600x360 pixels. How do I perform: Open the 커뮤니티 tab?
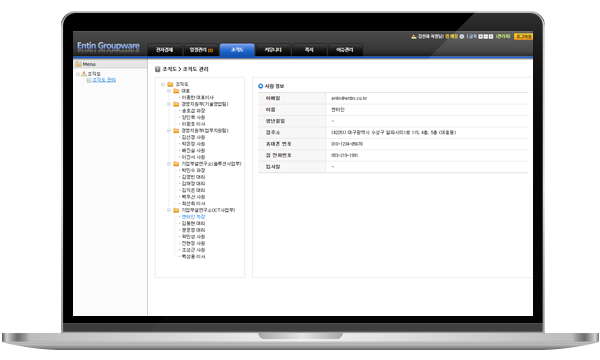273,50
